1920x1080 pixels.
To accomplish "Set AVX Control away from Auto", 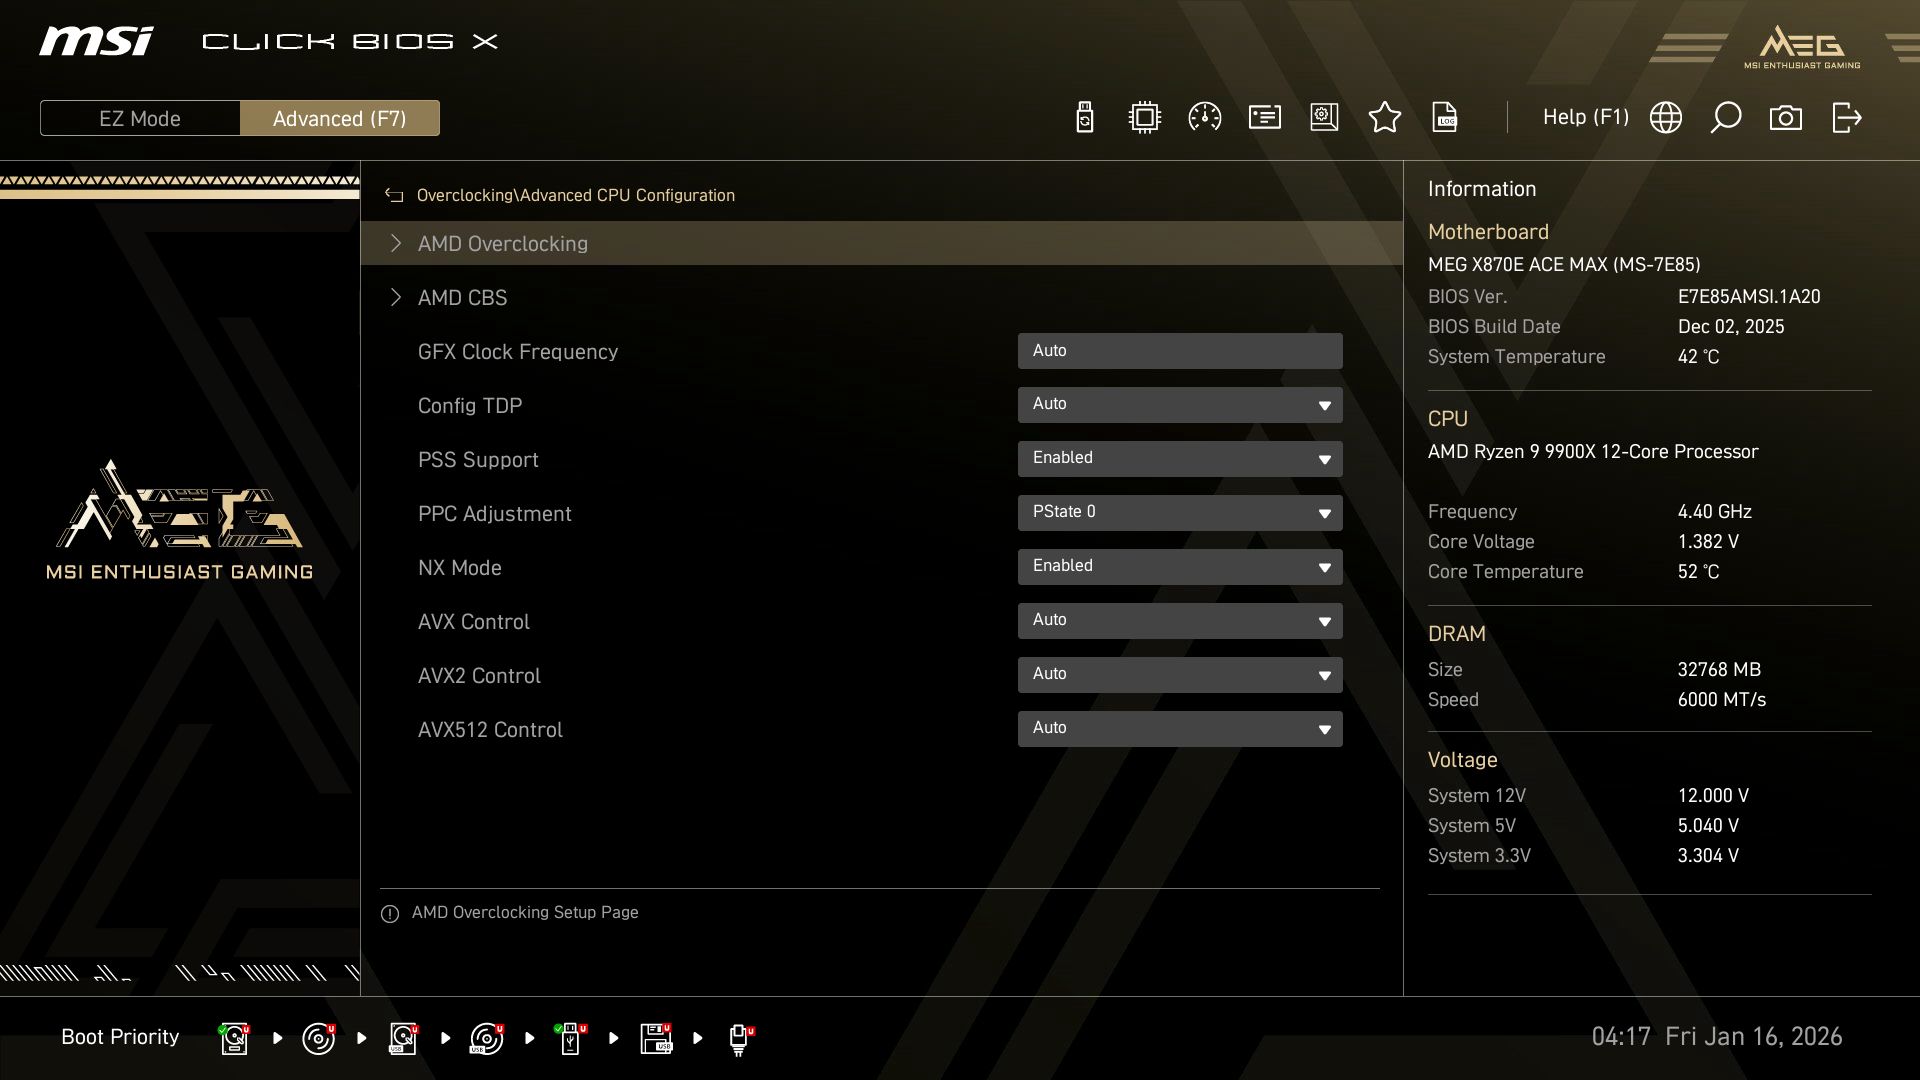I will pos(1180,620).
